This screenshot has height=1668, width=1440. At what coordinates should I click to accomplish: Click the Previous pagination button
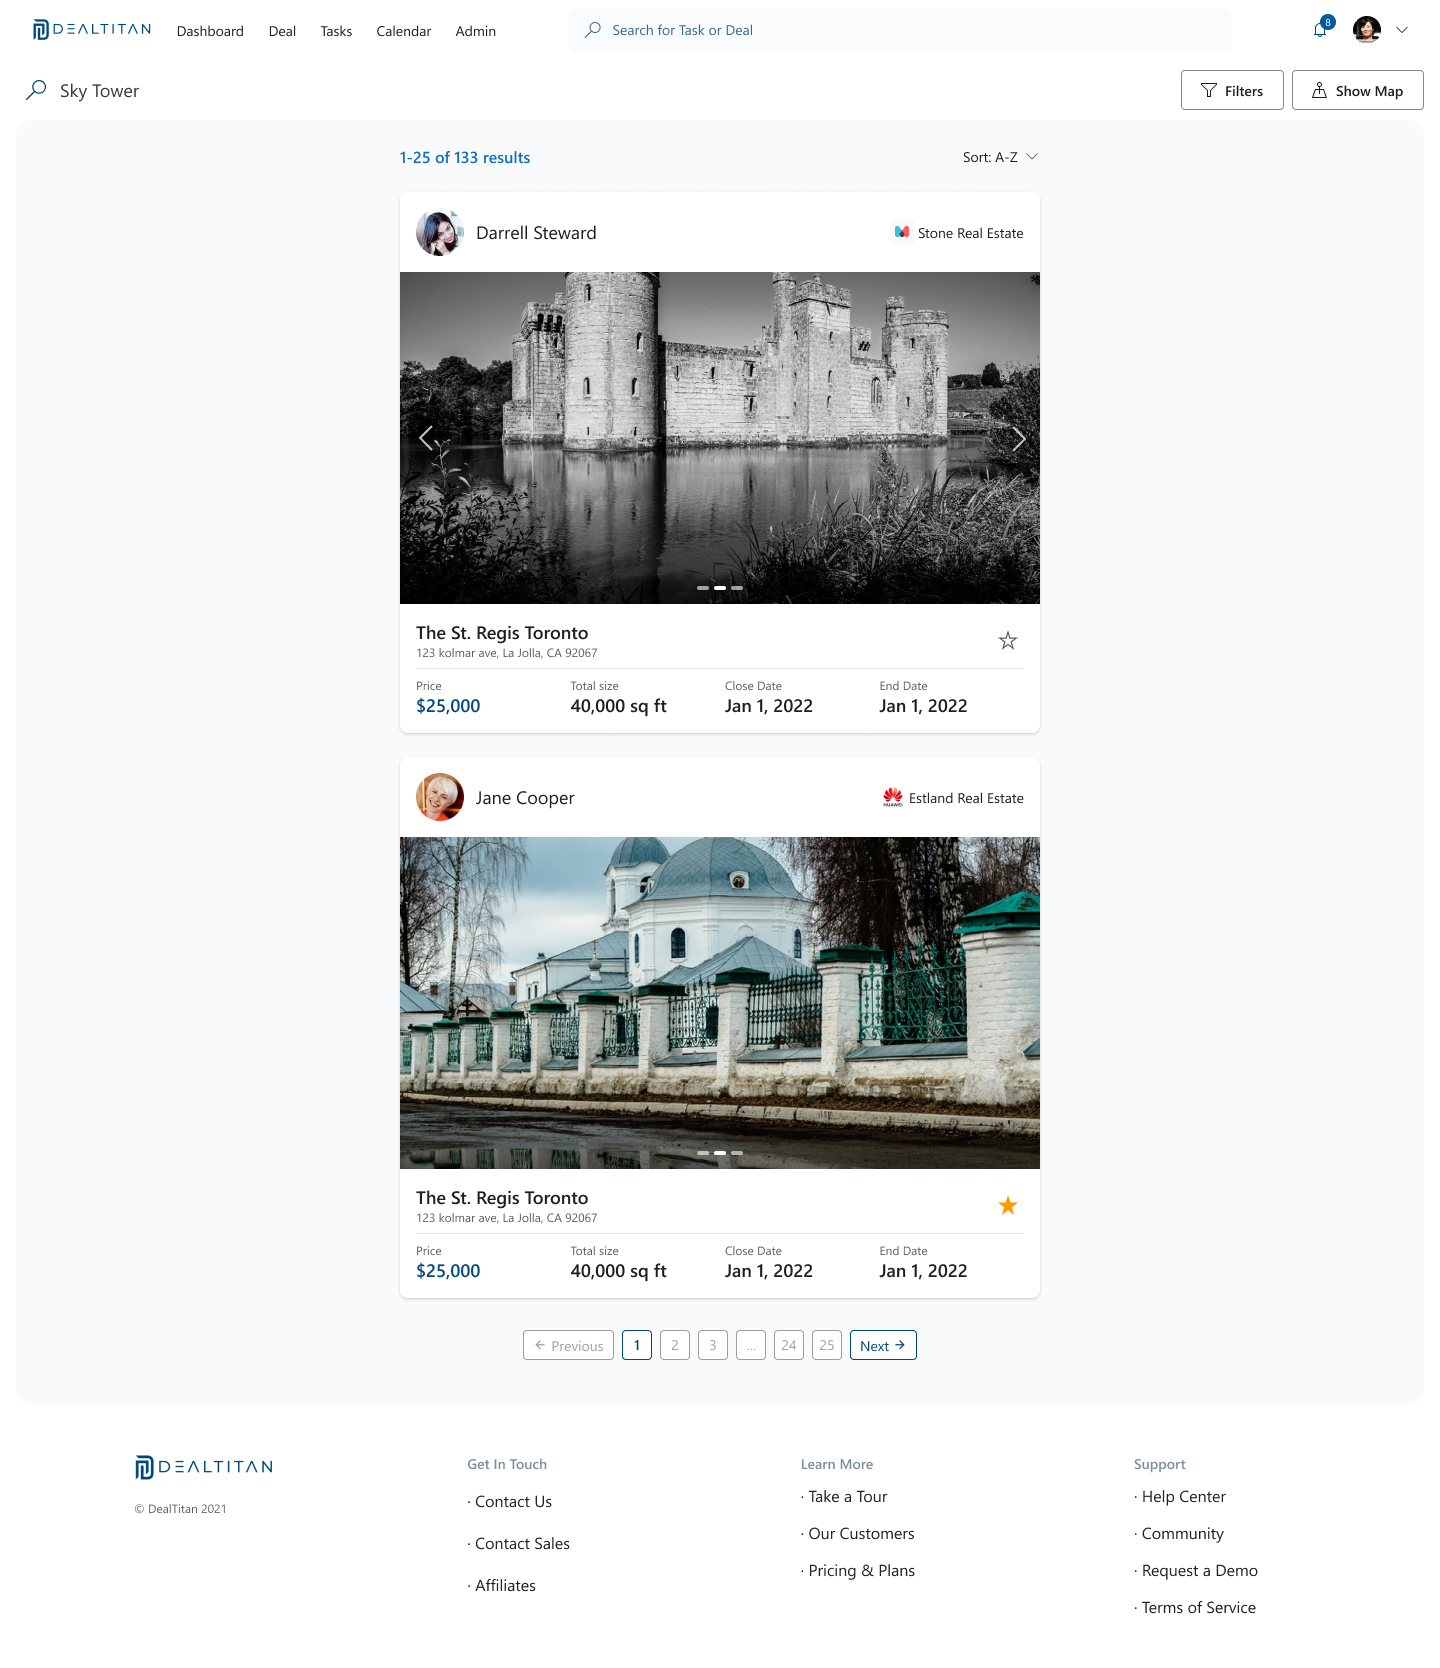(x=568, y=1345)
